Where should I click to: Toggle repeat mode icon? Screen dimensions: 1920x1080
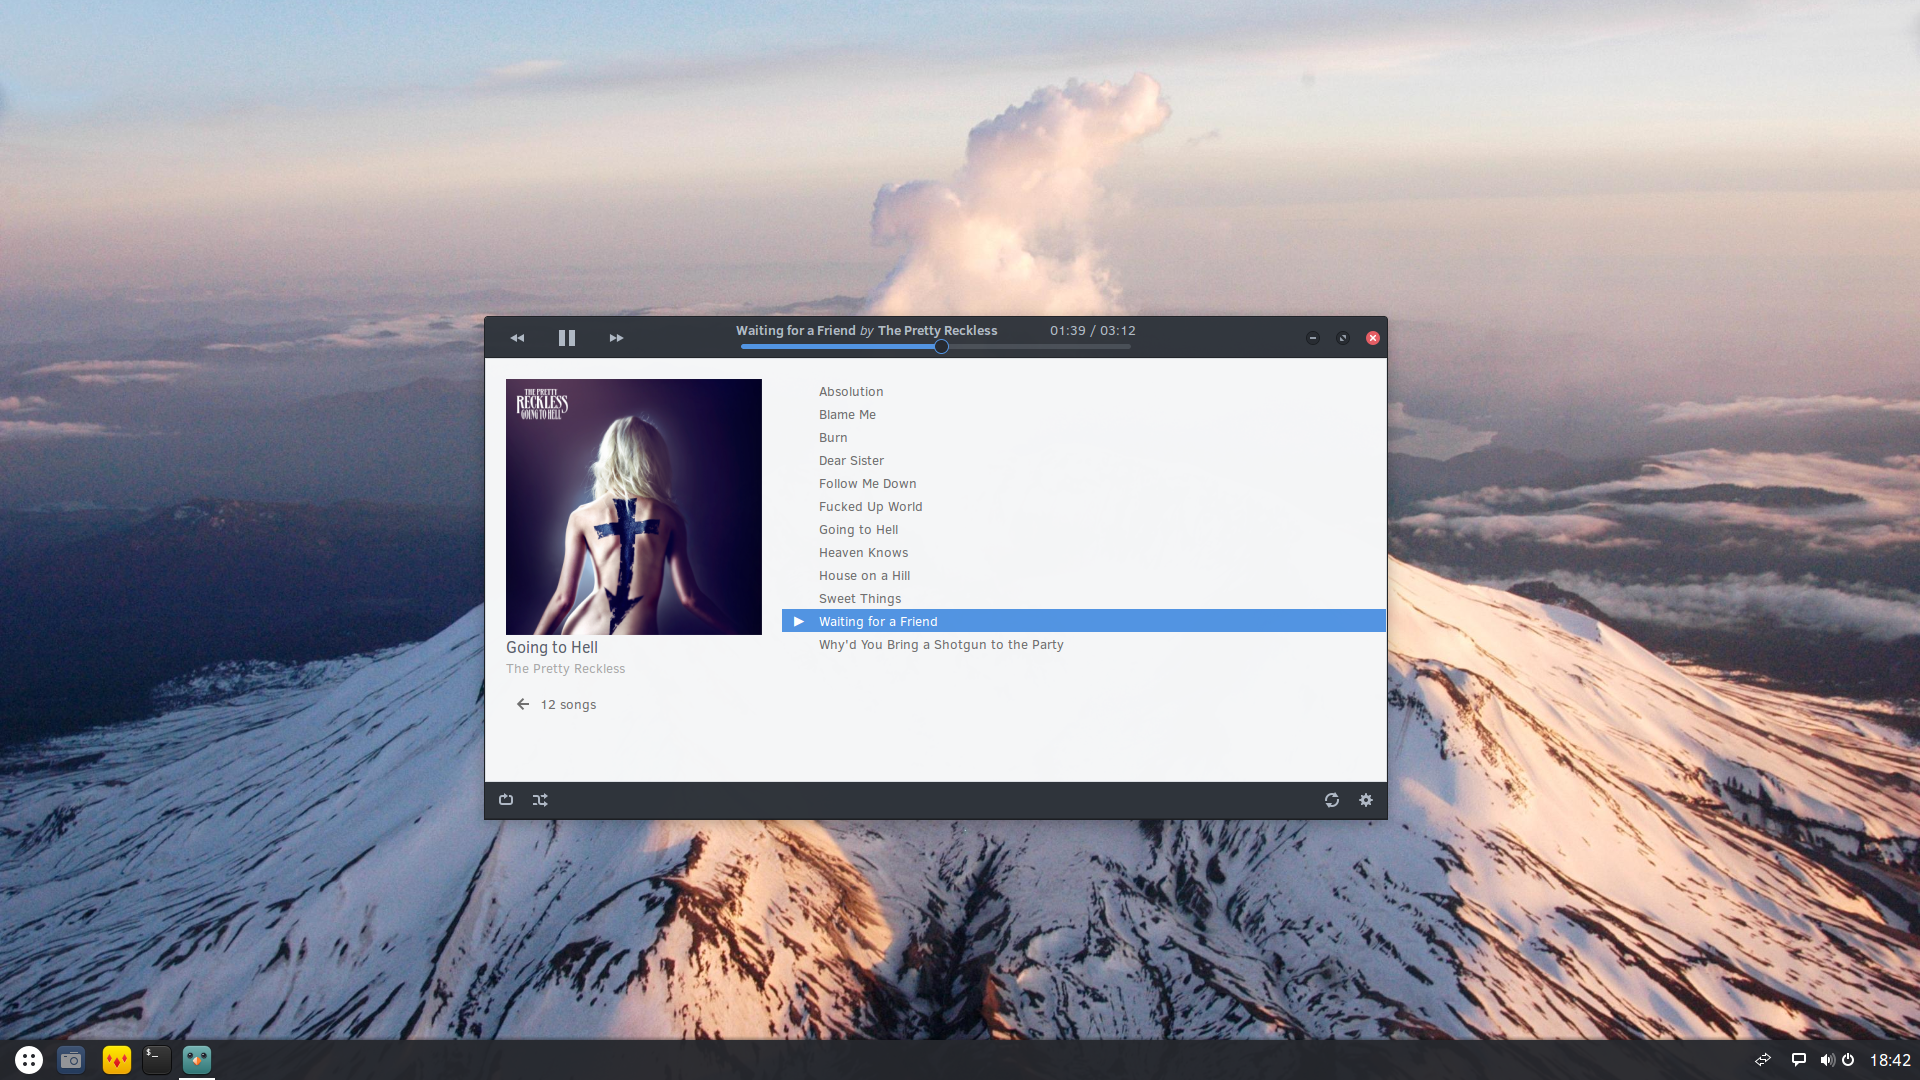tap(506, 800)
